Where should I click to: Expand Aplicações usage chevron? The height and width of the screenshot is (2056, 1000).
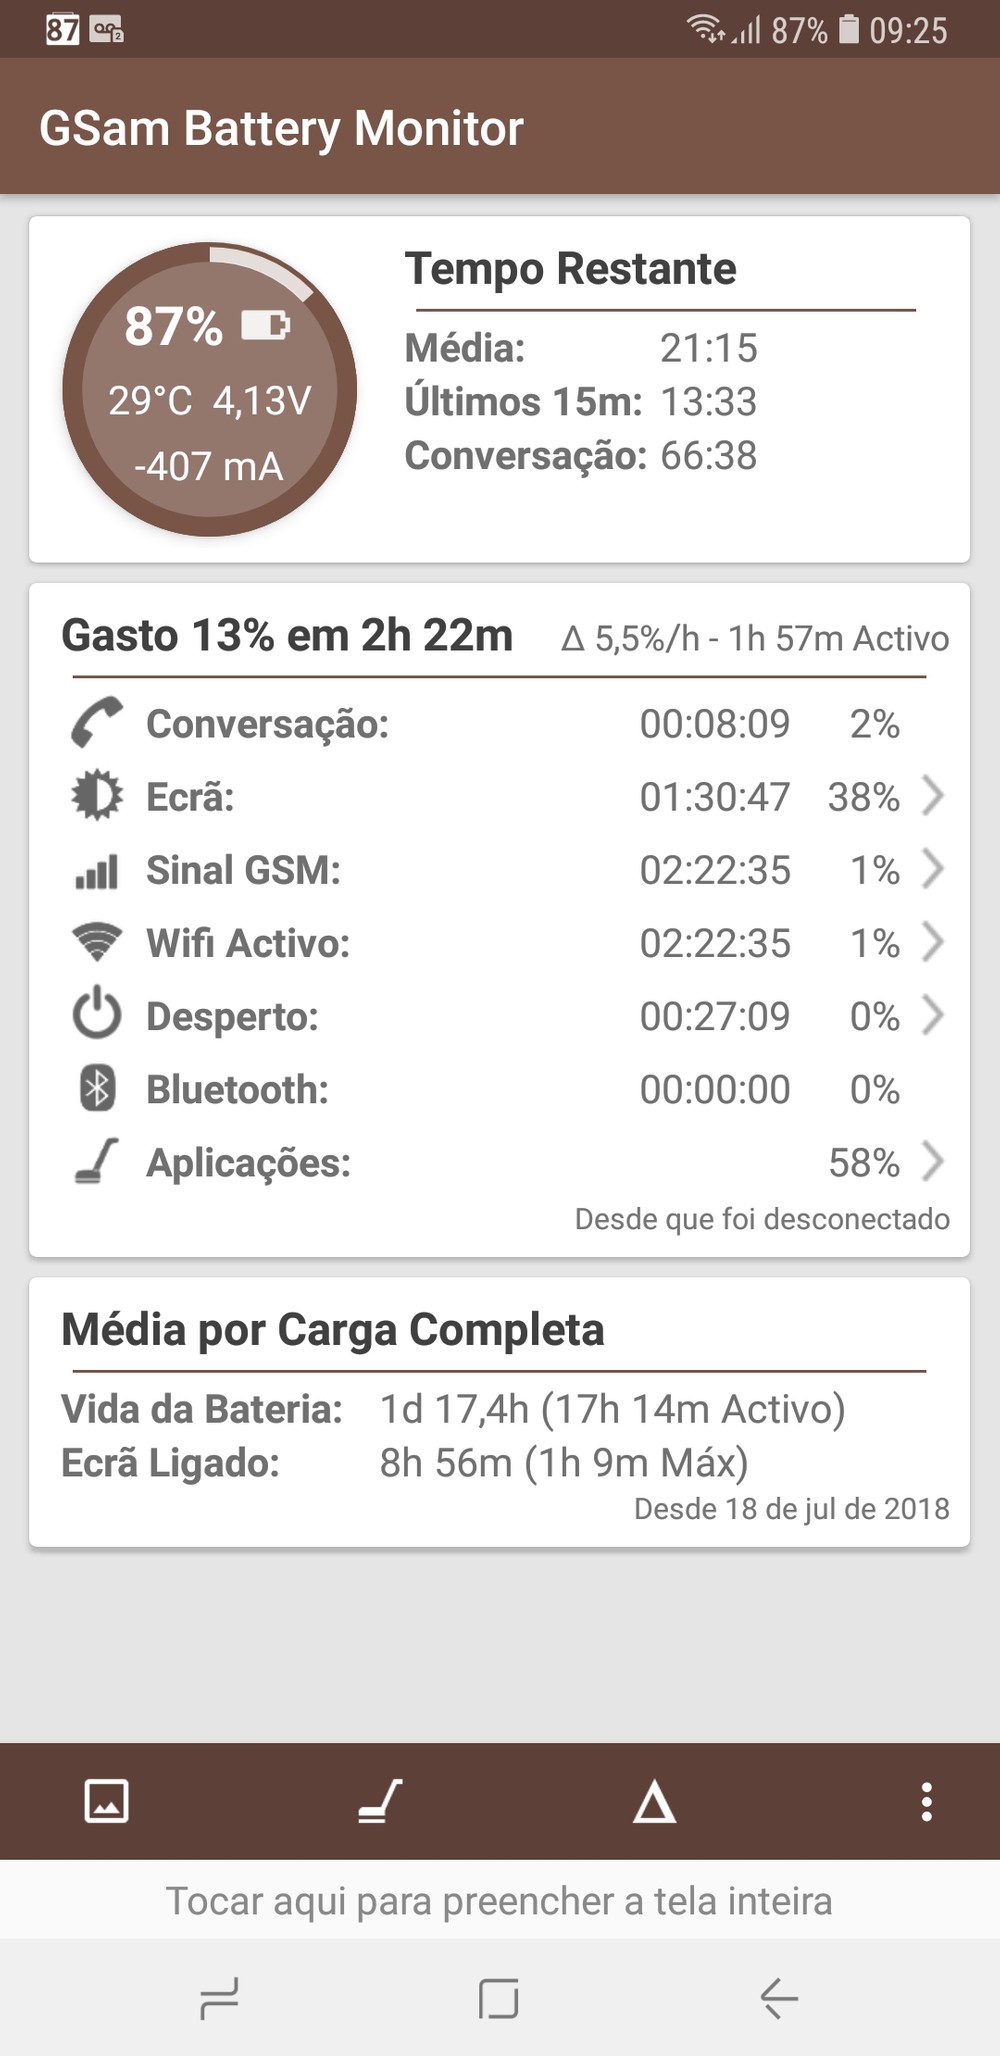click(932, 1162)
